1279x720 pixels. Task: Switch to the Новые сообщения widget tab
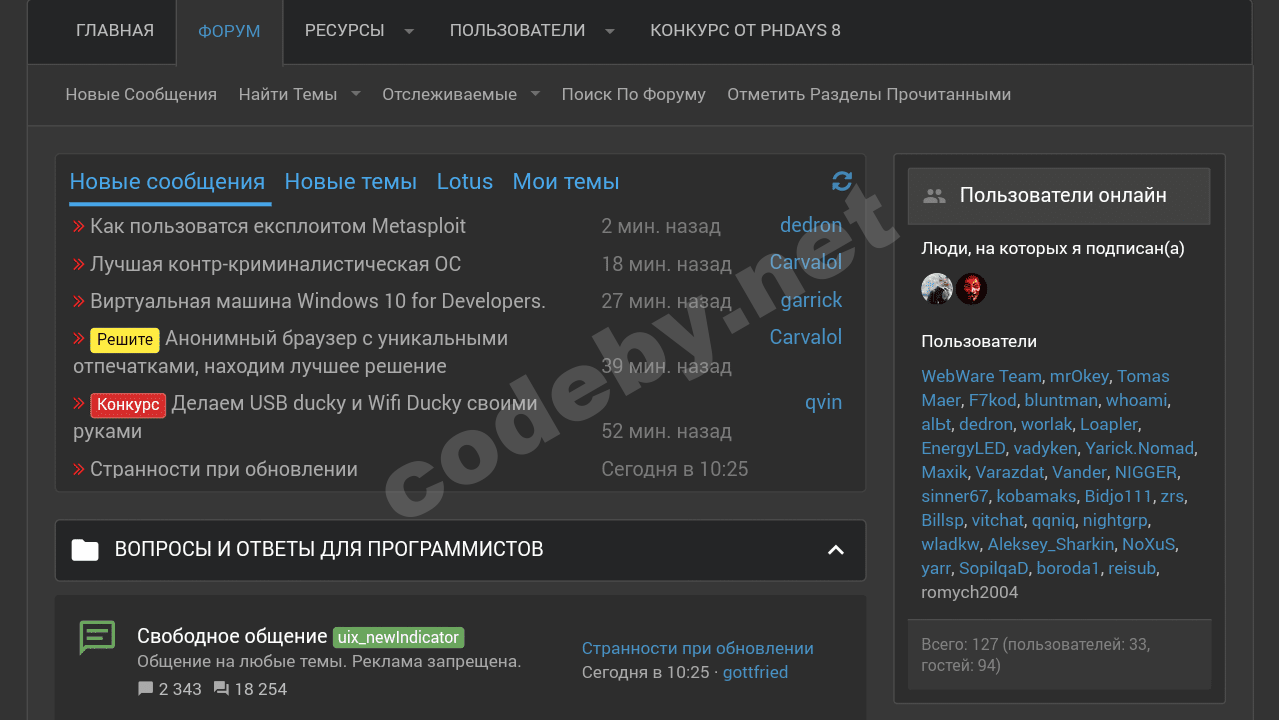[x=167, y=181]
